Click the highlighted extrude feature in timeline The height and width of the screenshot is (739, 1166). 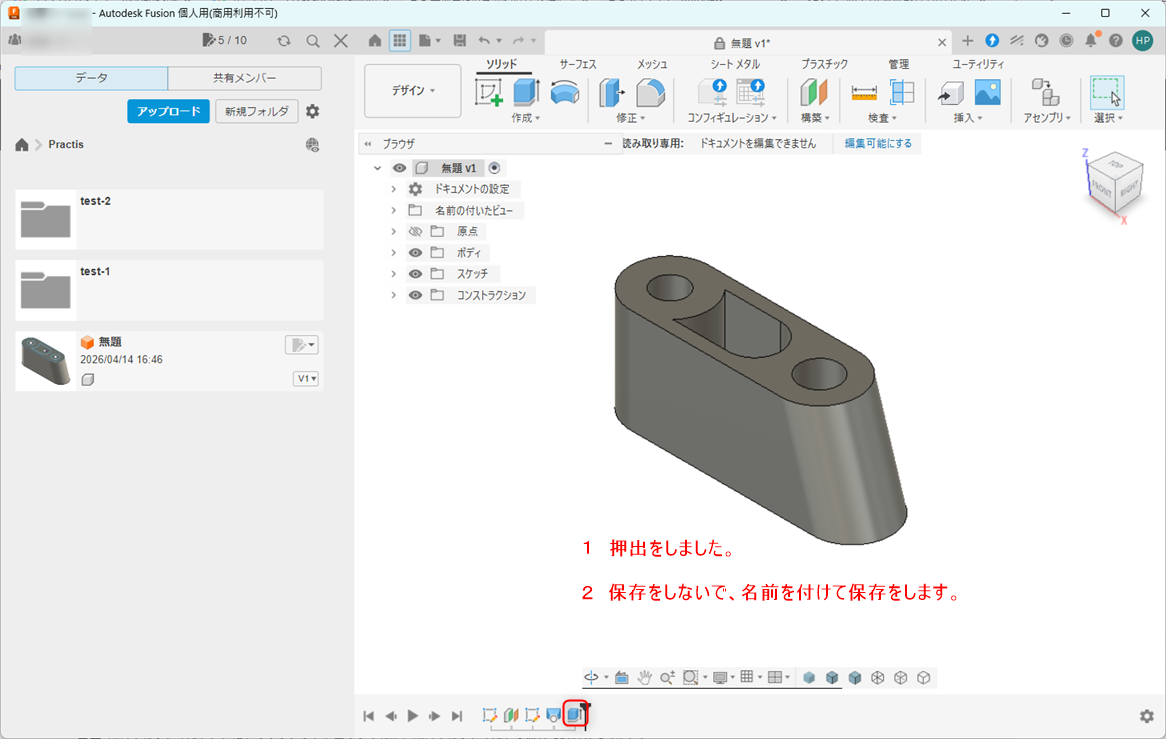click(575, 714)
